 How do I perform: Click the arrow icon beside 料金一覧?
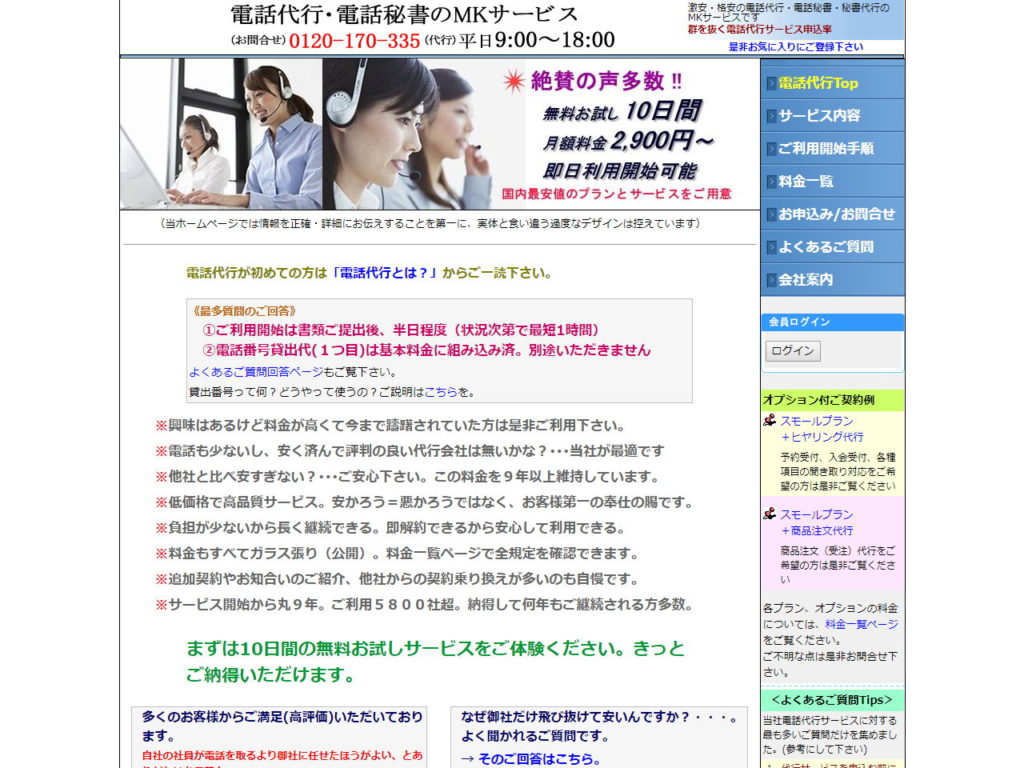tap(770, 182)
